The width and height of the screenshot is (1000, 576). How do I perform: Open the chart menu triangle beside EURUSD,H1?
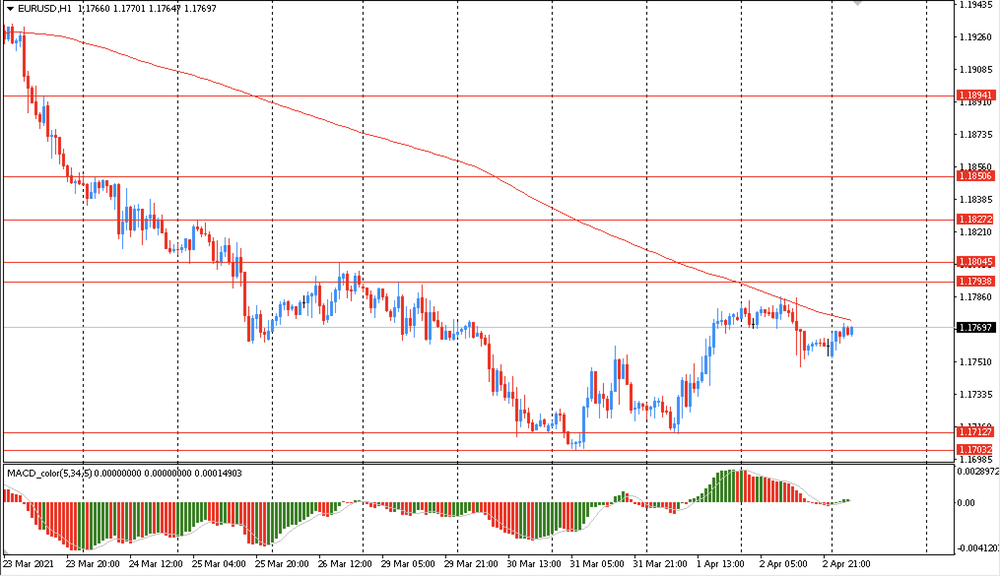click(10, 9)
